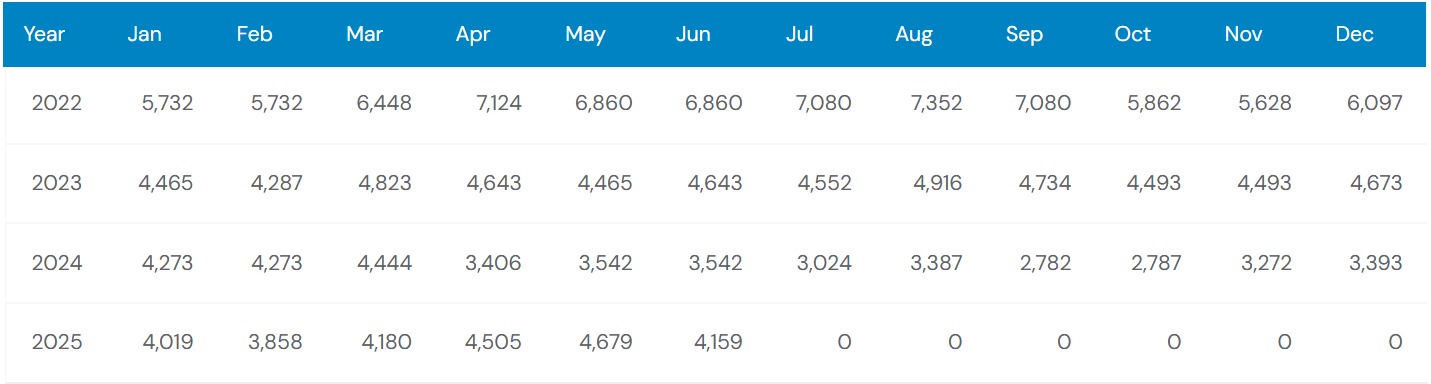Select the 6,097 cell for Dec 2022
The width and height of the screenshot is (1431, 384).
pos(1375,103)
